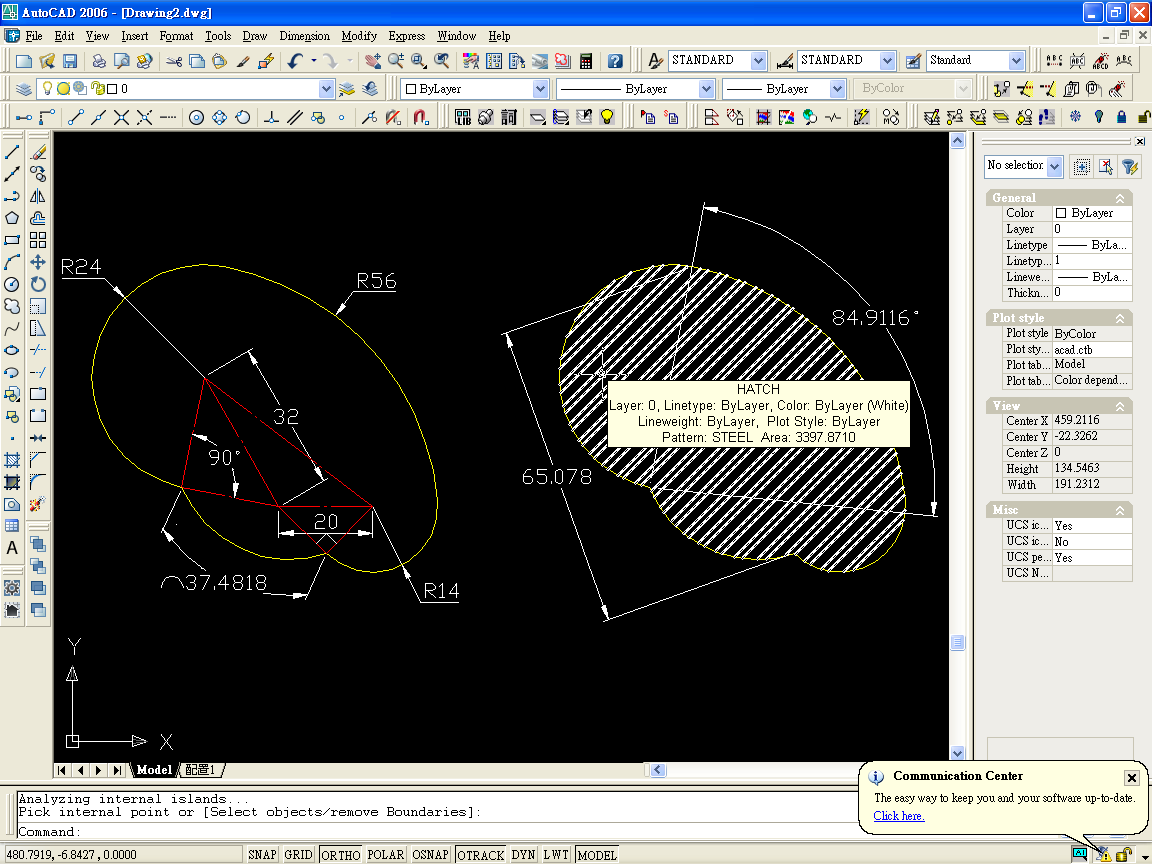Select the Revision Cloud tool

click(12, 306)
